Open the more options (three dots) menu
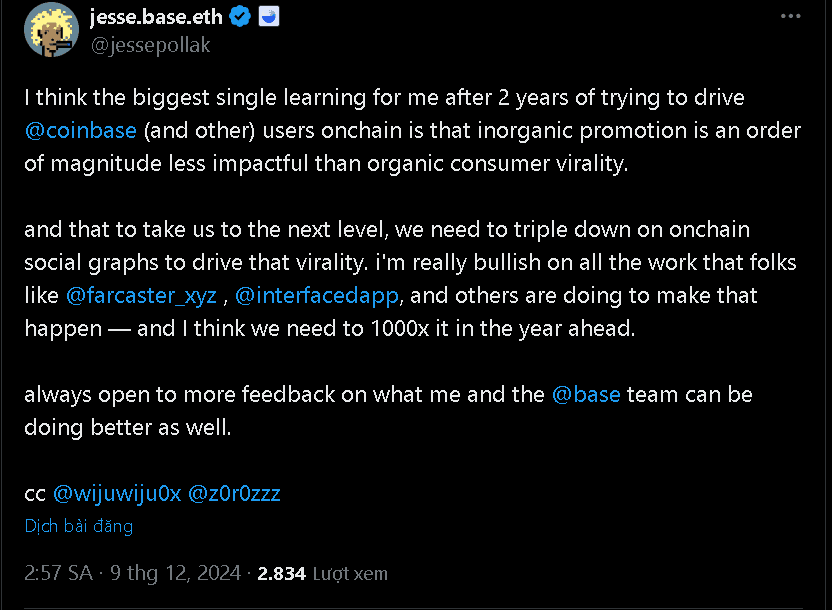The height and width of the screenshot is (610, 832). pos(790,17)
